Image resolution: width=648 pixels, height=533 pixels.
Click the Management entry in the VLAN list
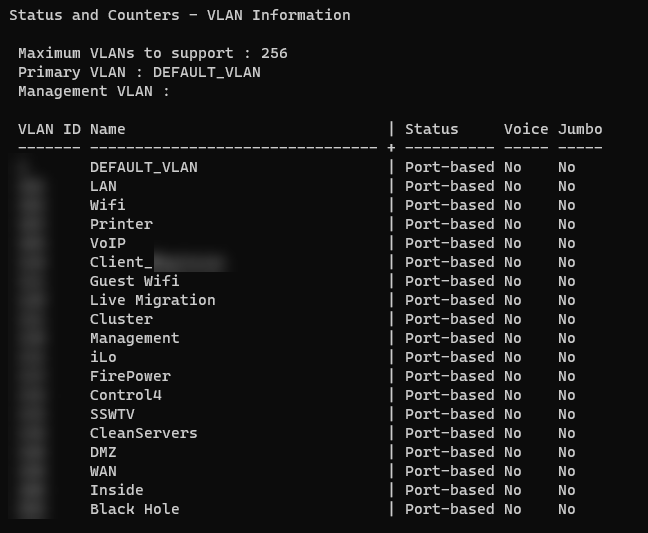(134, 338)
